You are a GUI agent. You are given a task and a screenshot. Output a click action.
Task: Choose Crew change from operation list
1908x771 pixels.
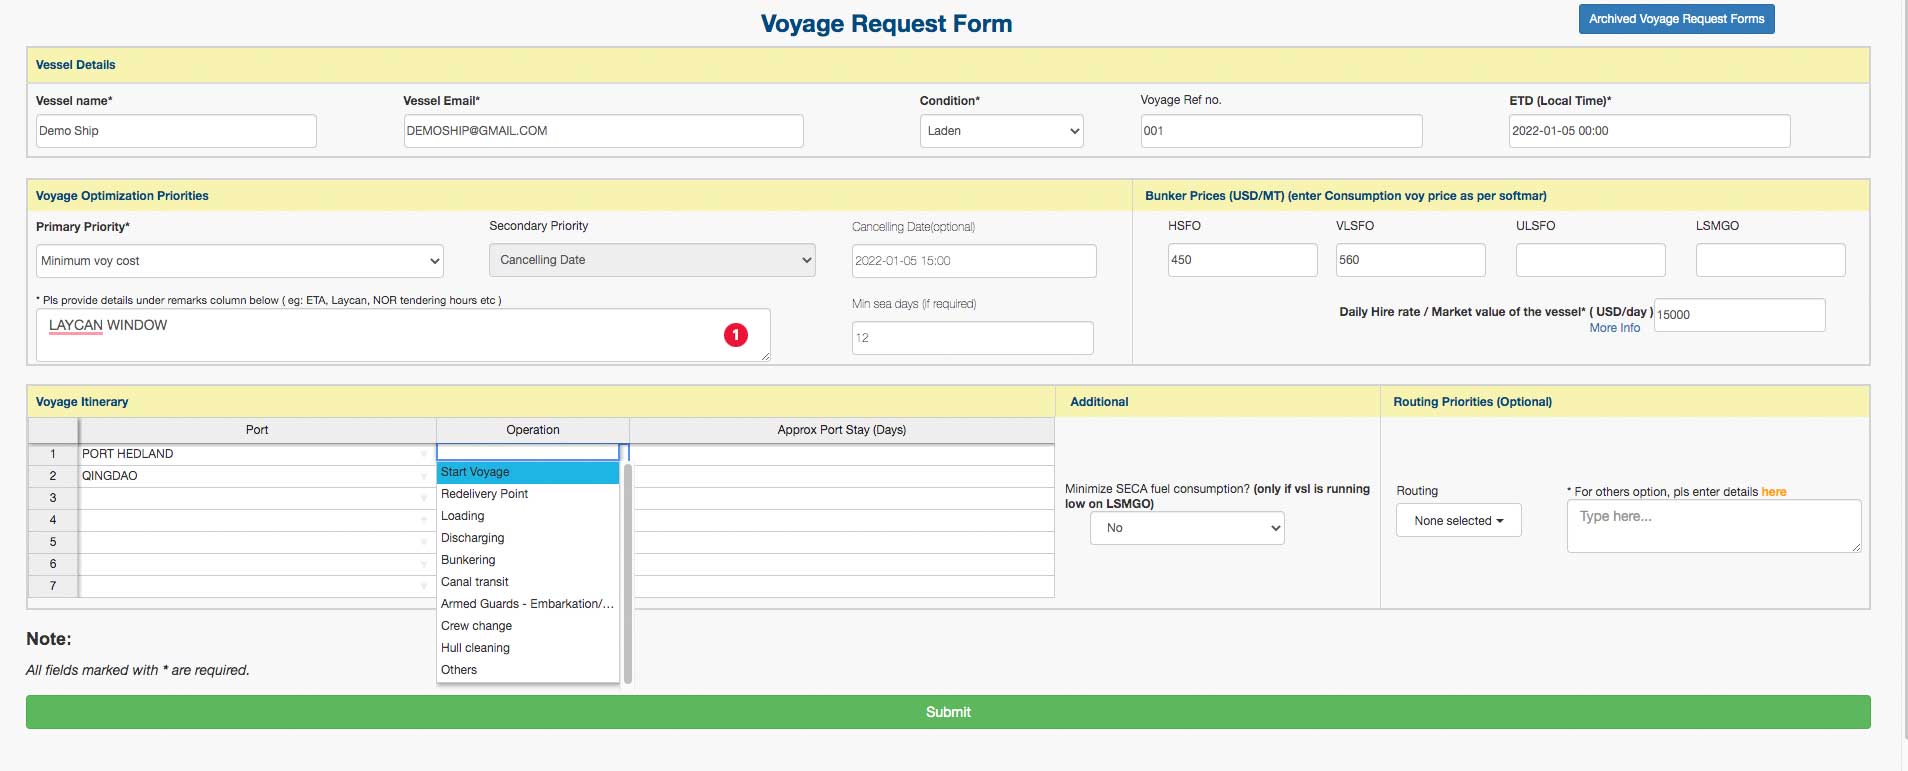528,626
